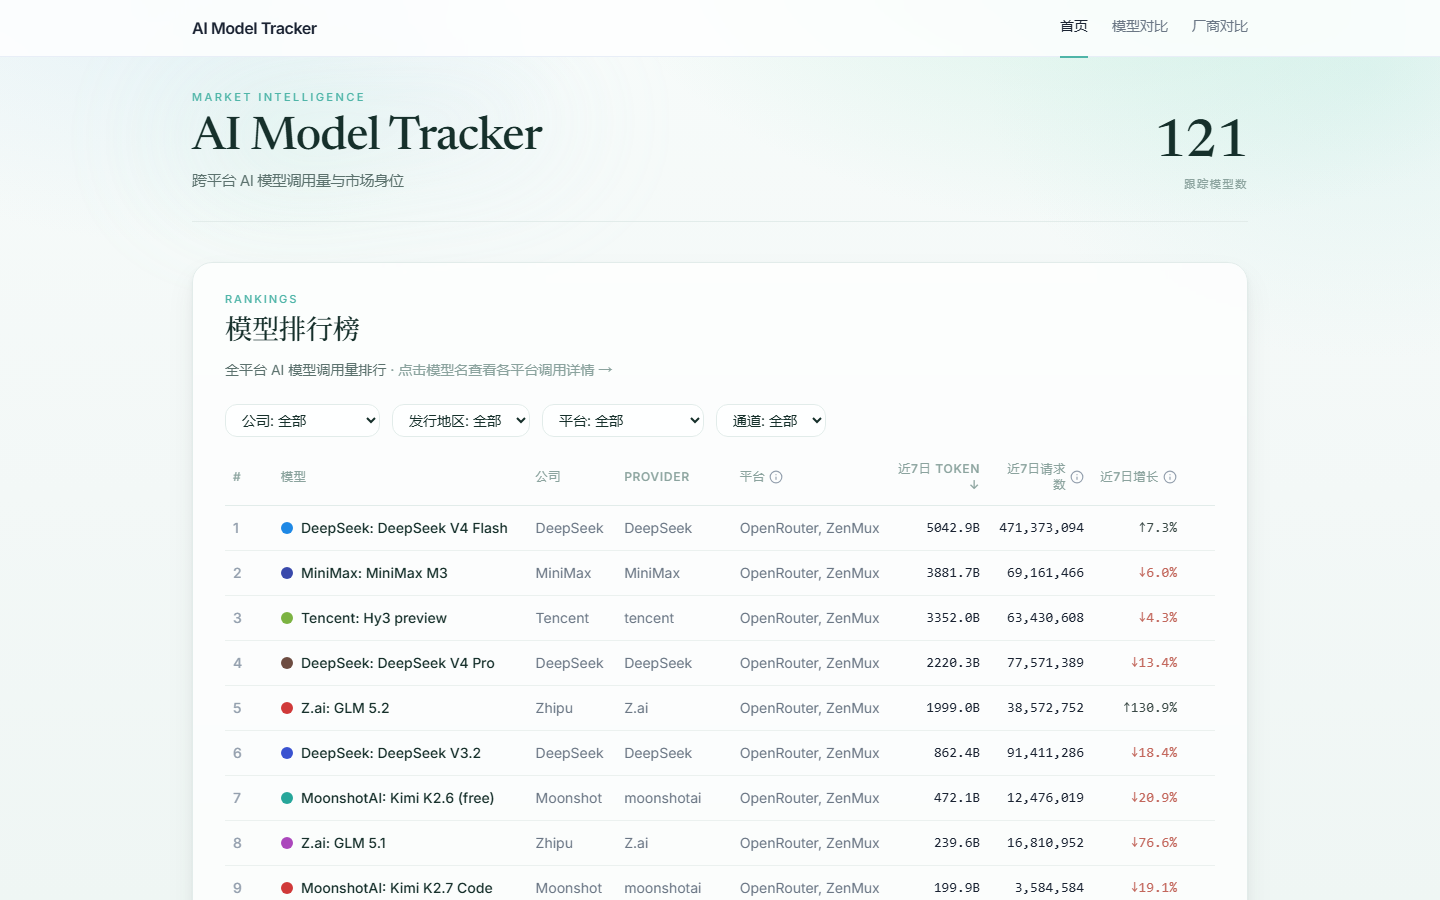Switch to the 厂商对比 tab
The width and height of the screenshot is (1440, 900).
coord(1220,27)
